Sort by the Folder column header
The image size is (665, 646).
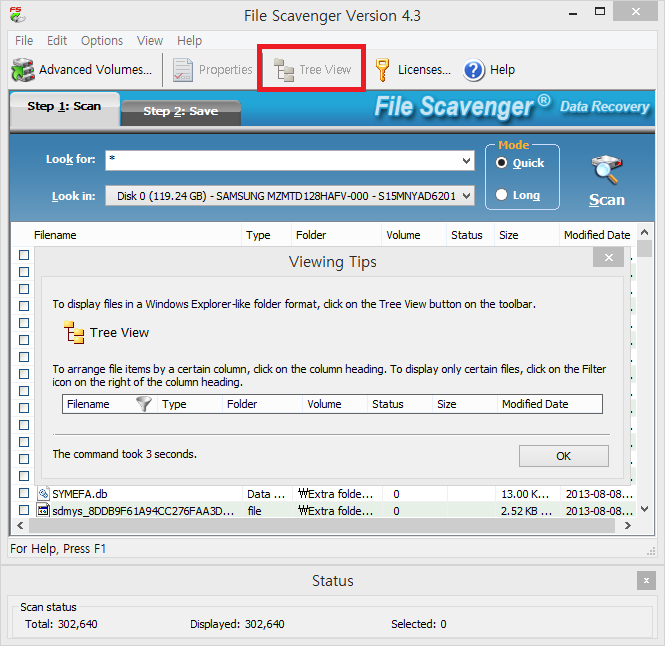point(336,235)
